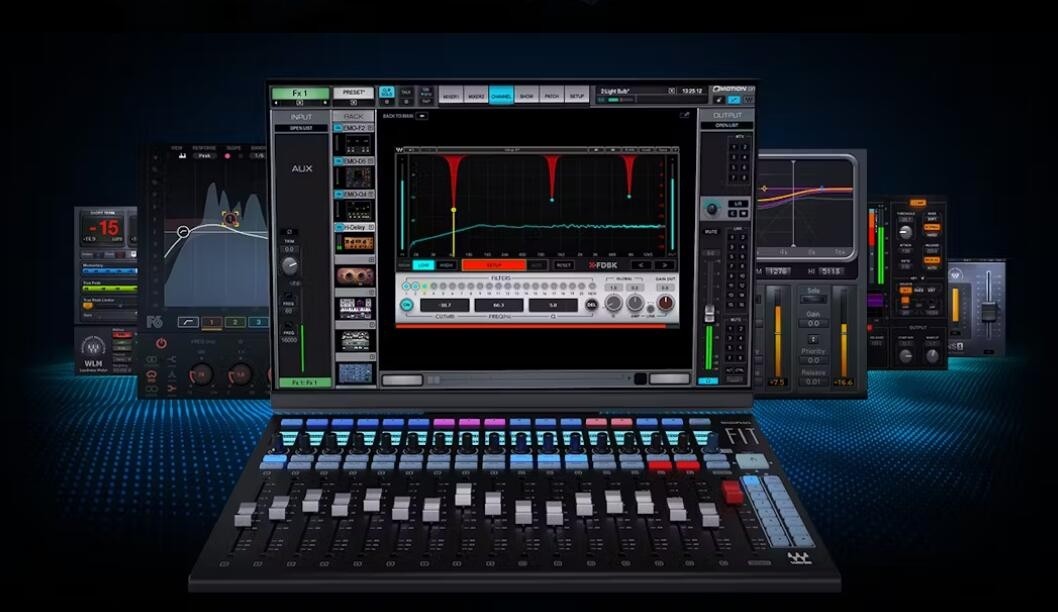Switch to the MIXER2 tab

tap(476, 96)
